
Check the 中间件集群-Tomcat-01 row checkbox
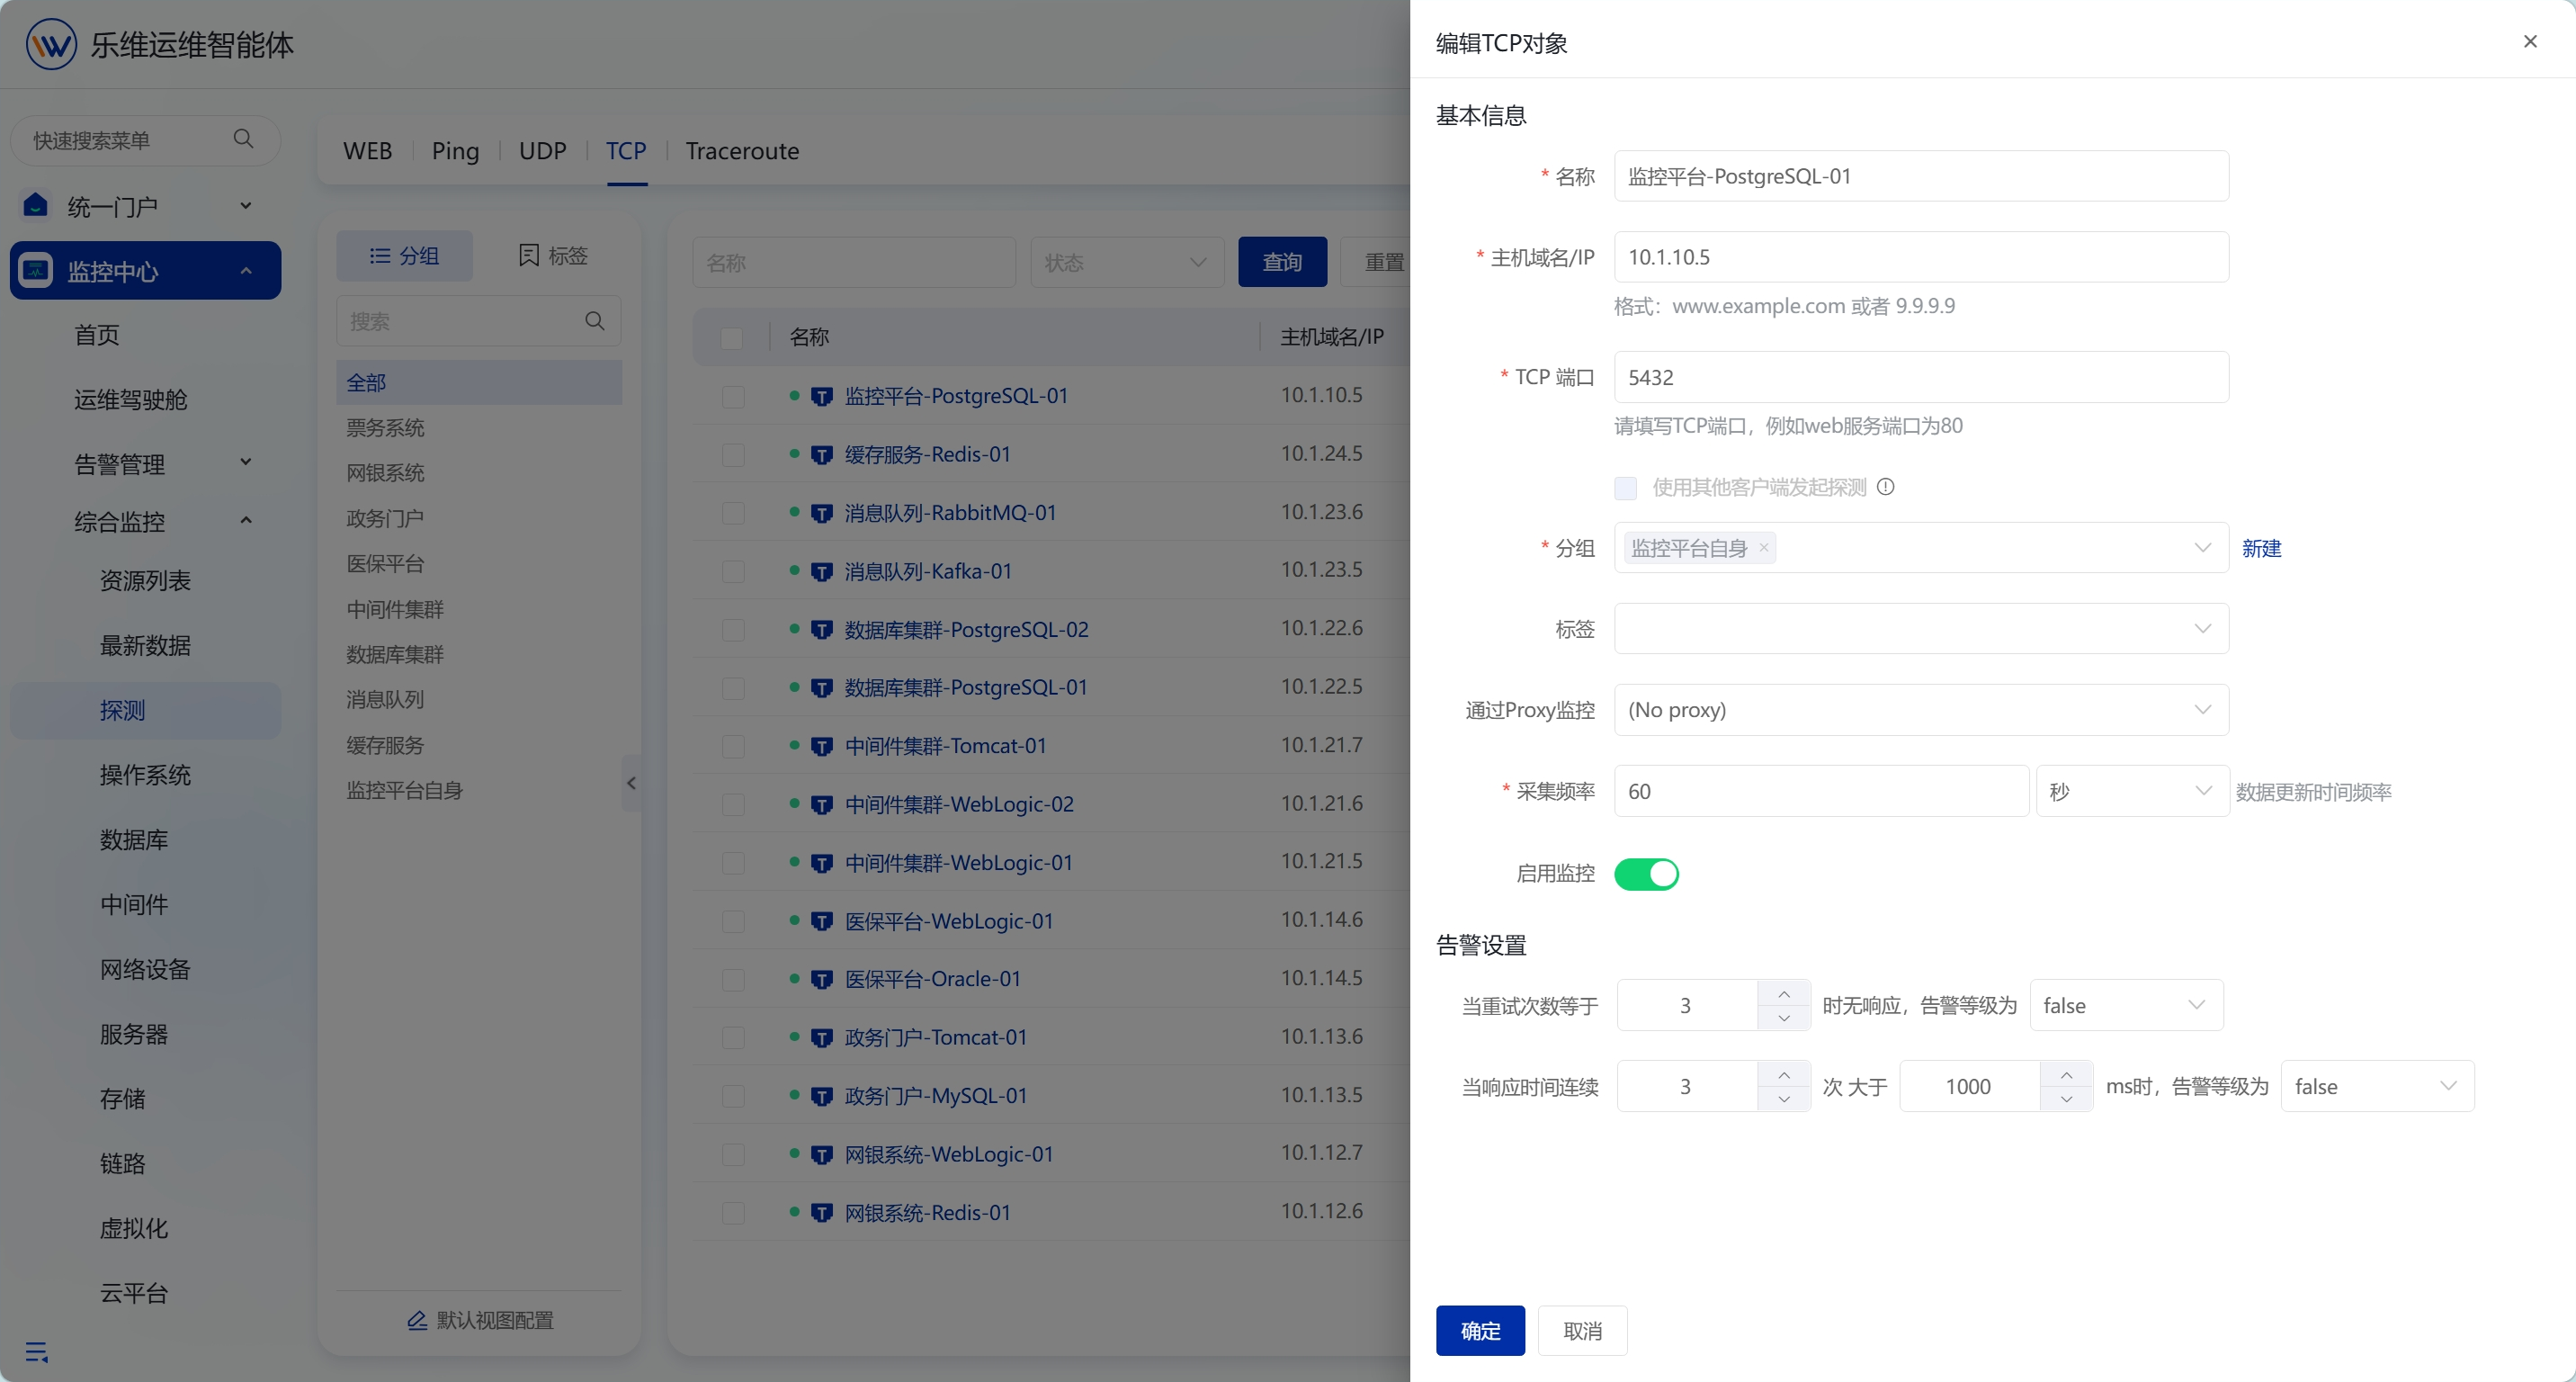click(x=733, y=747)
